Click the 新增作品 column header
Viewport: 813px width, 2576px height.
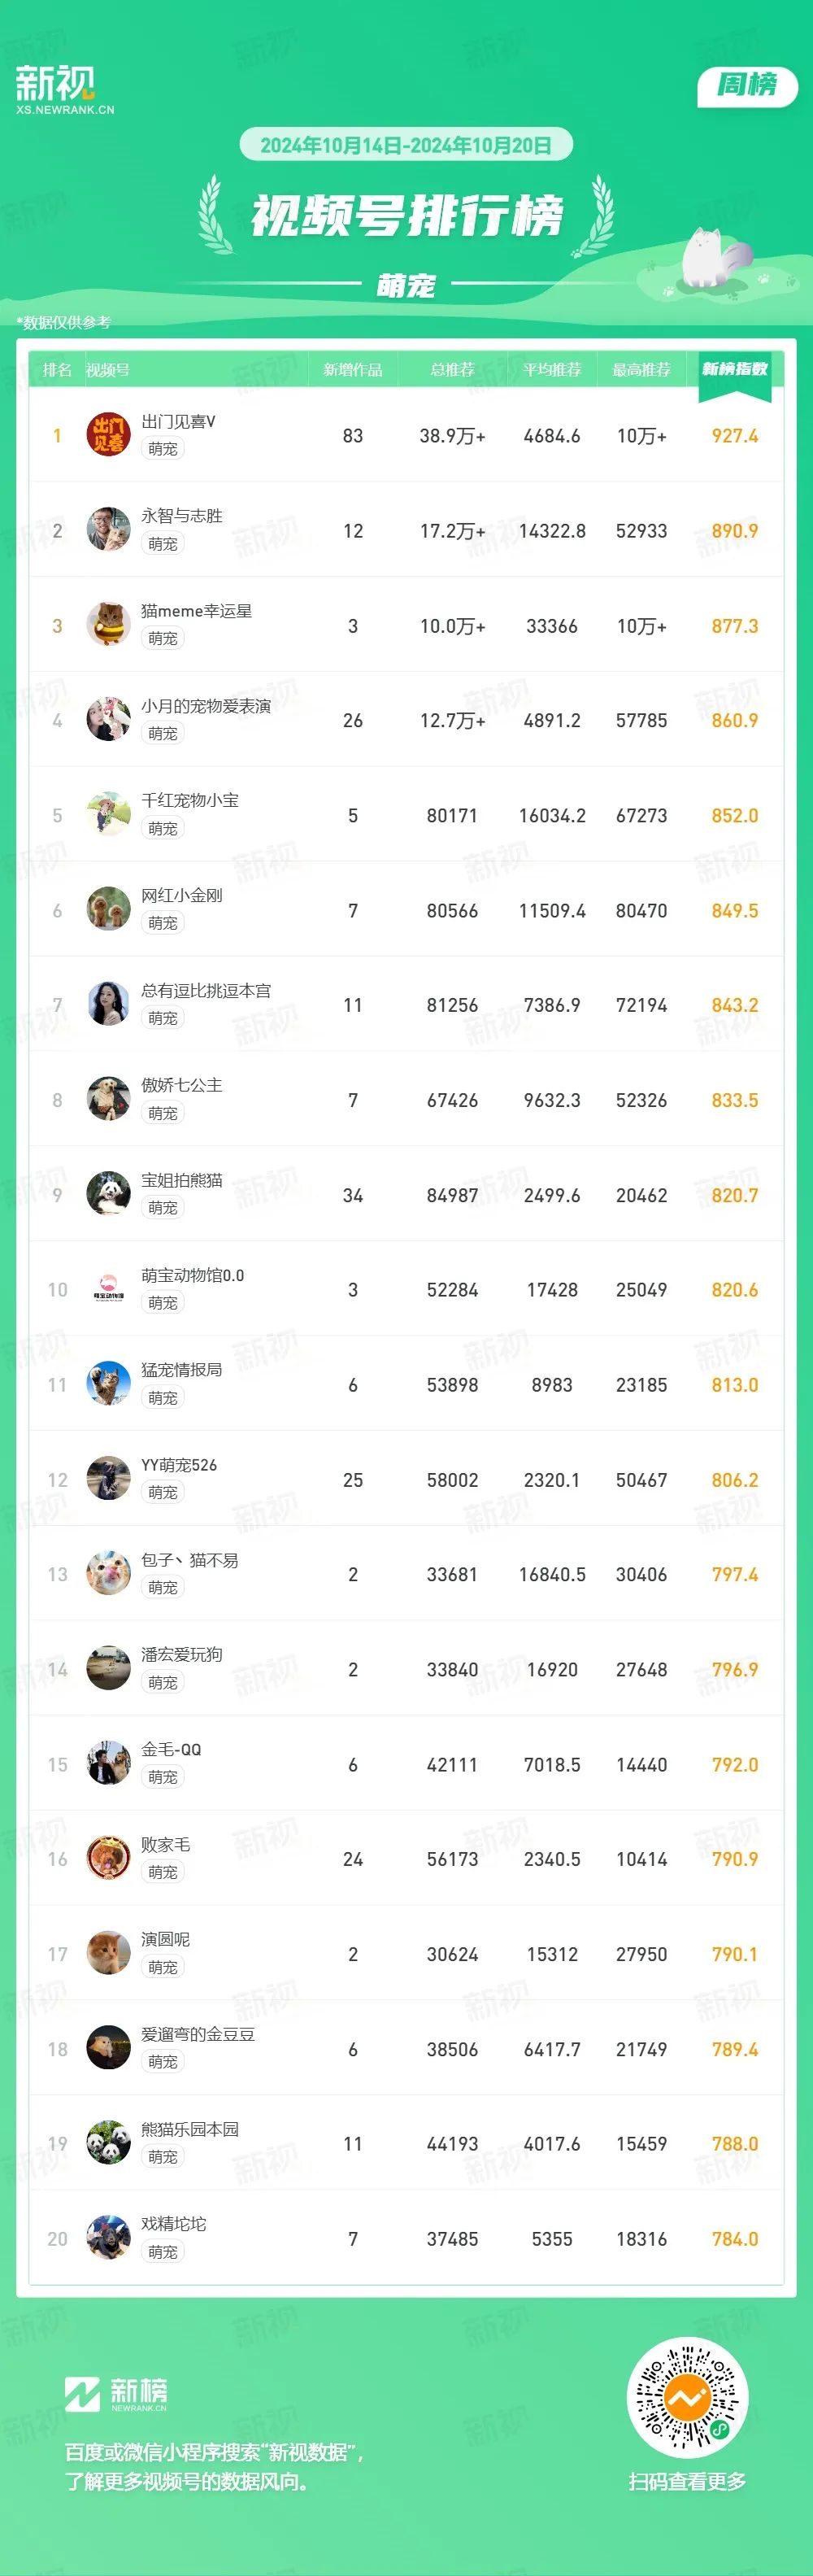click(353, 370)
